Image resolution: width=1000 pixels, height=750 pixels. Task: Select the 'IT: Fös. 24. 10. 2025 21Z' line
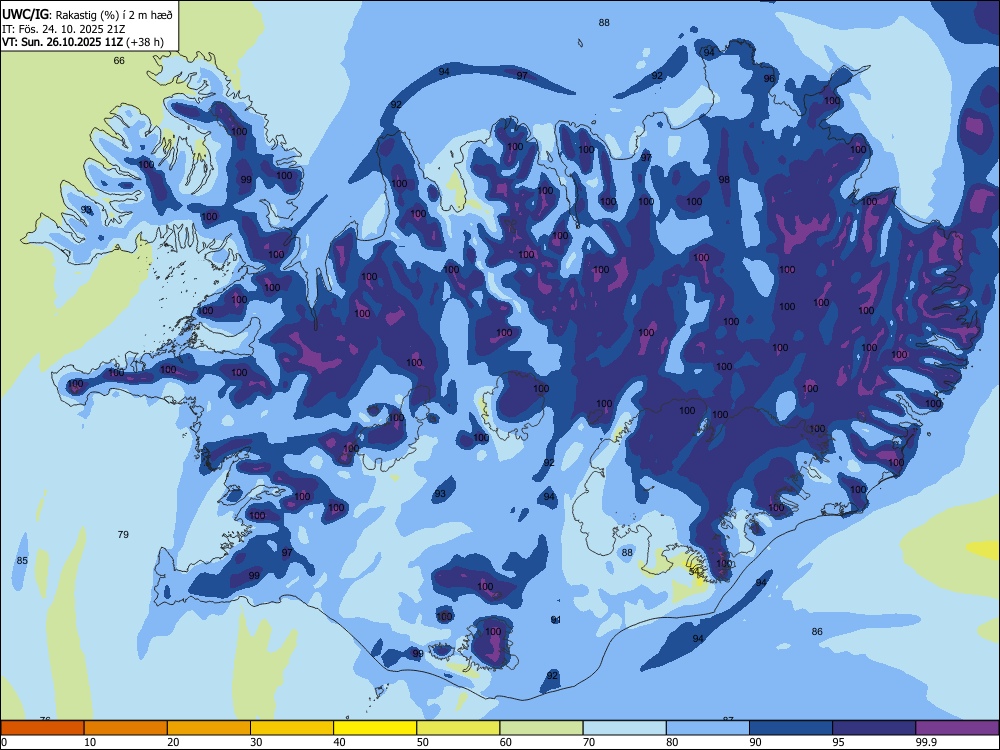[x=63, y=29]
